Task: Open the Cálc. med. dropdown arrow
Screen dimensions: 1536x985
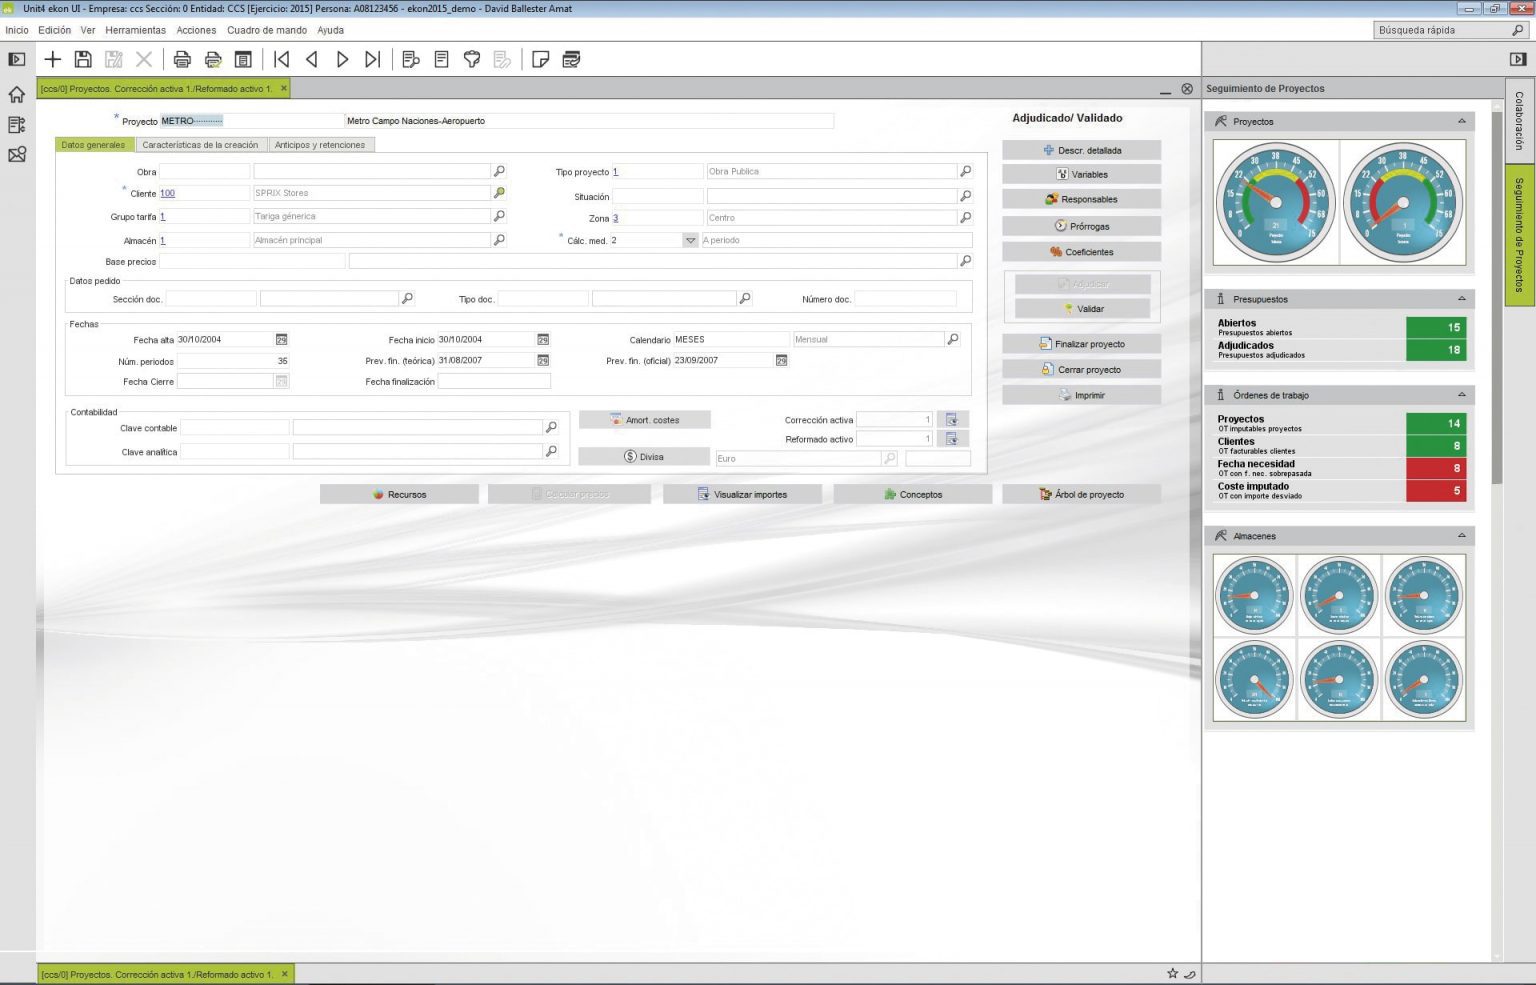Action: coord(690,241)
